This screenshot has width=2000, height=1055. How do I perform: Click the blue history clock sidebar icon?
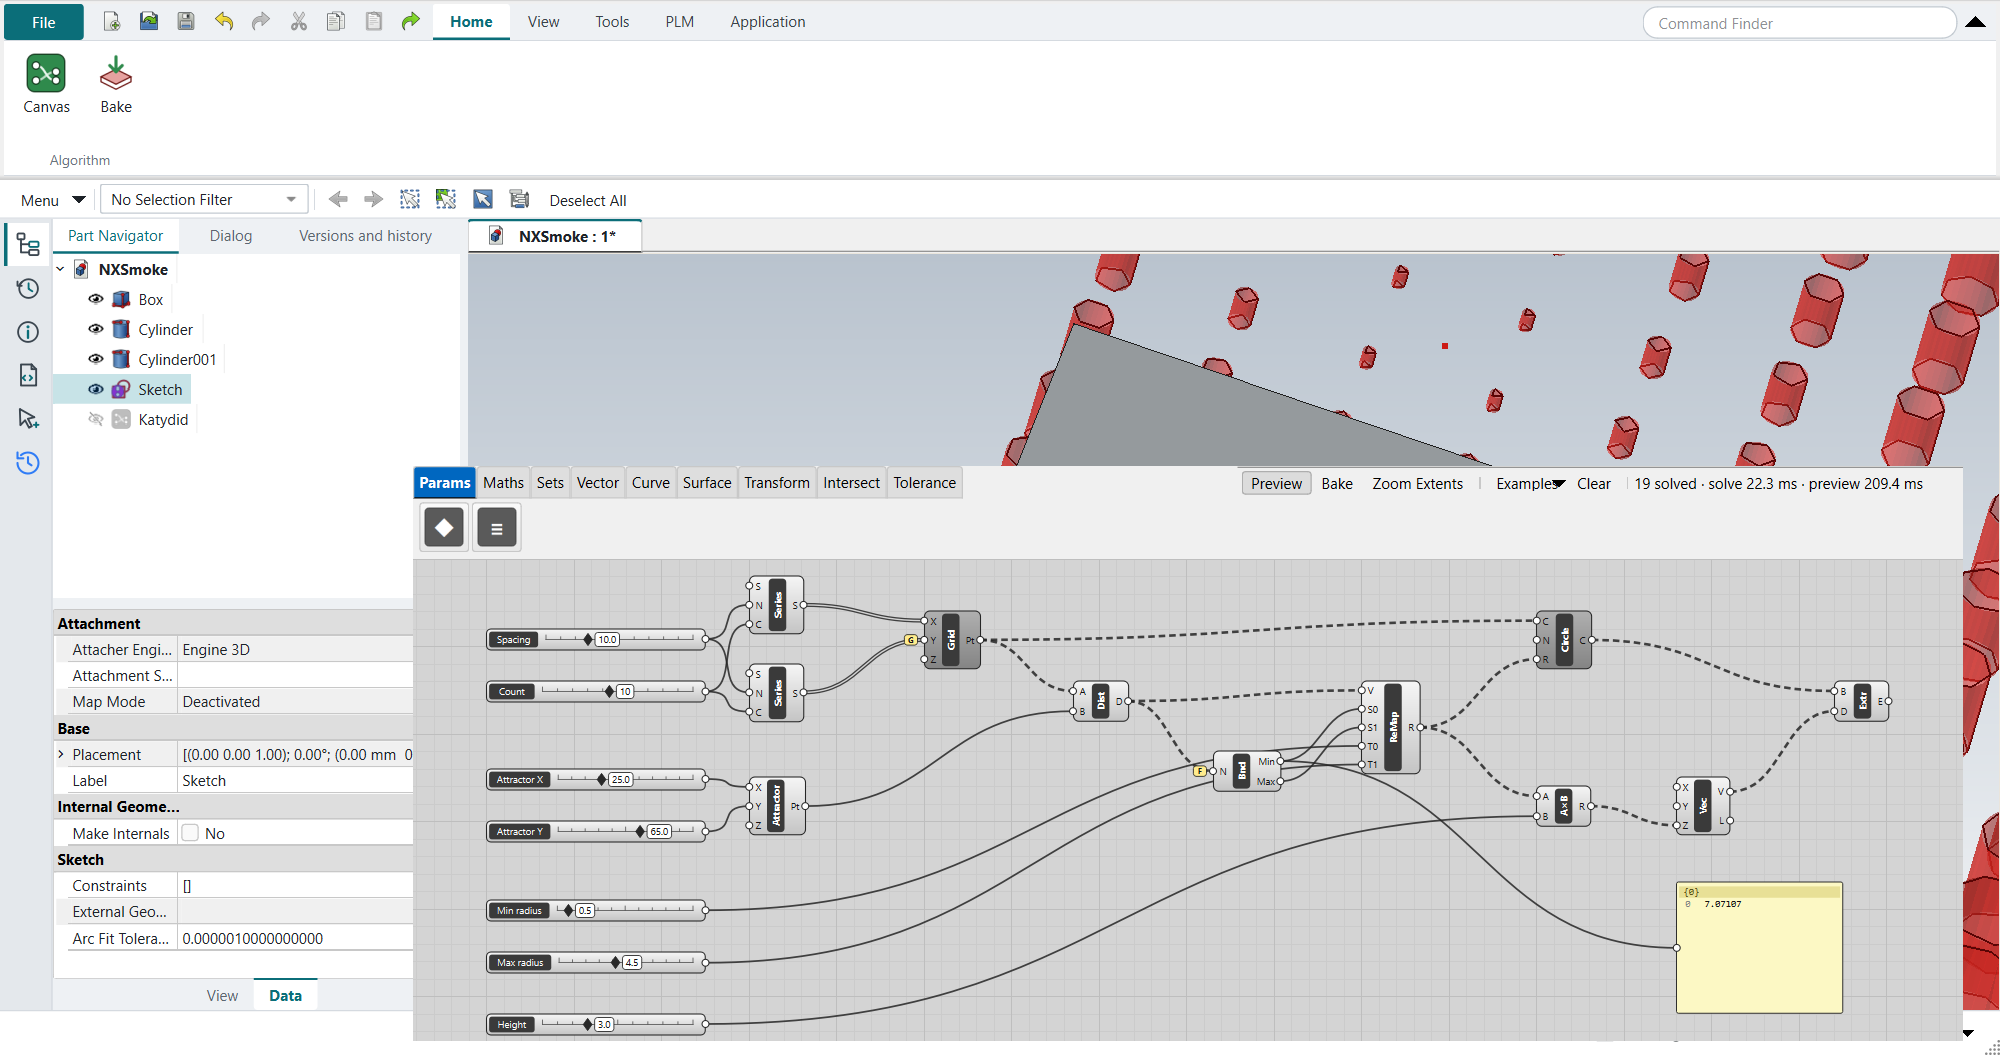28,462
